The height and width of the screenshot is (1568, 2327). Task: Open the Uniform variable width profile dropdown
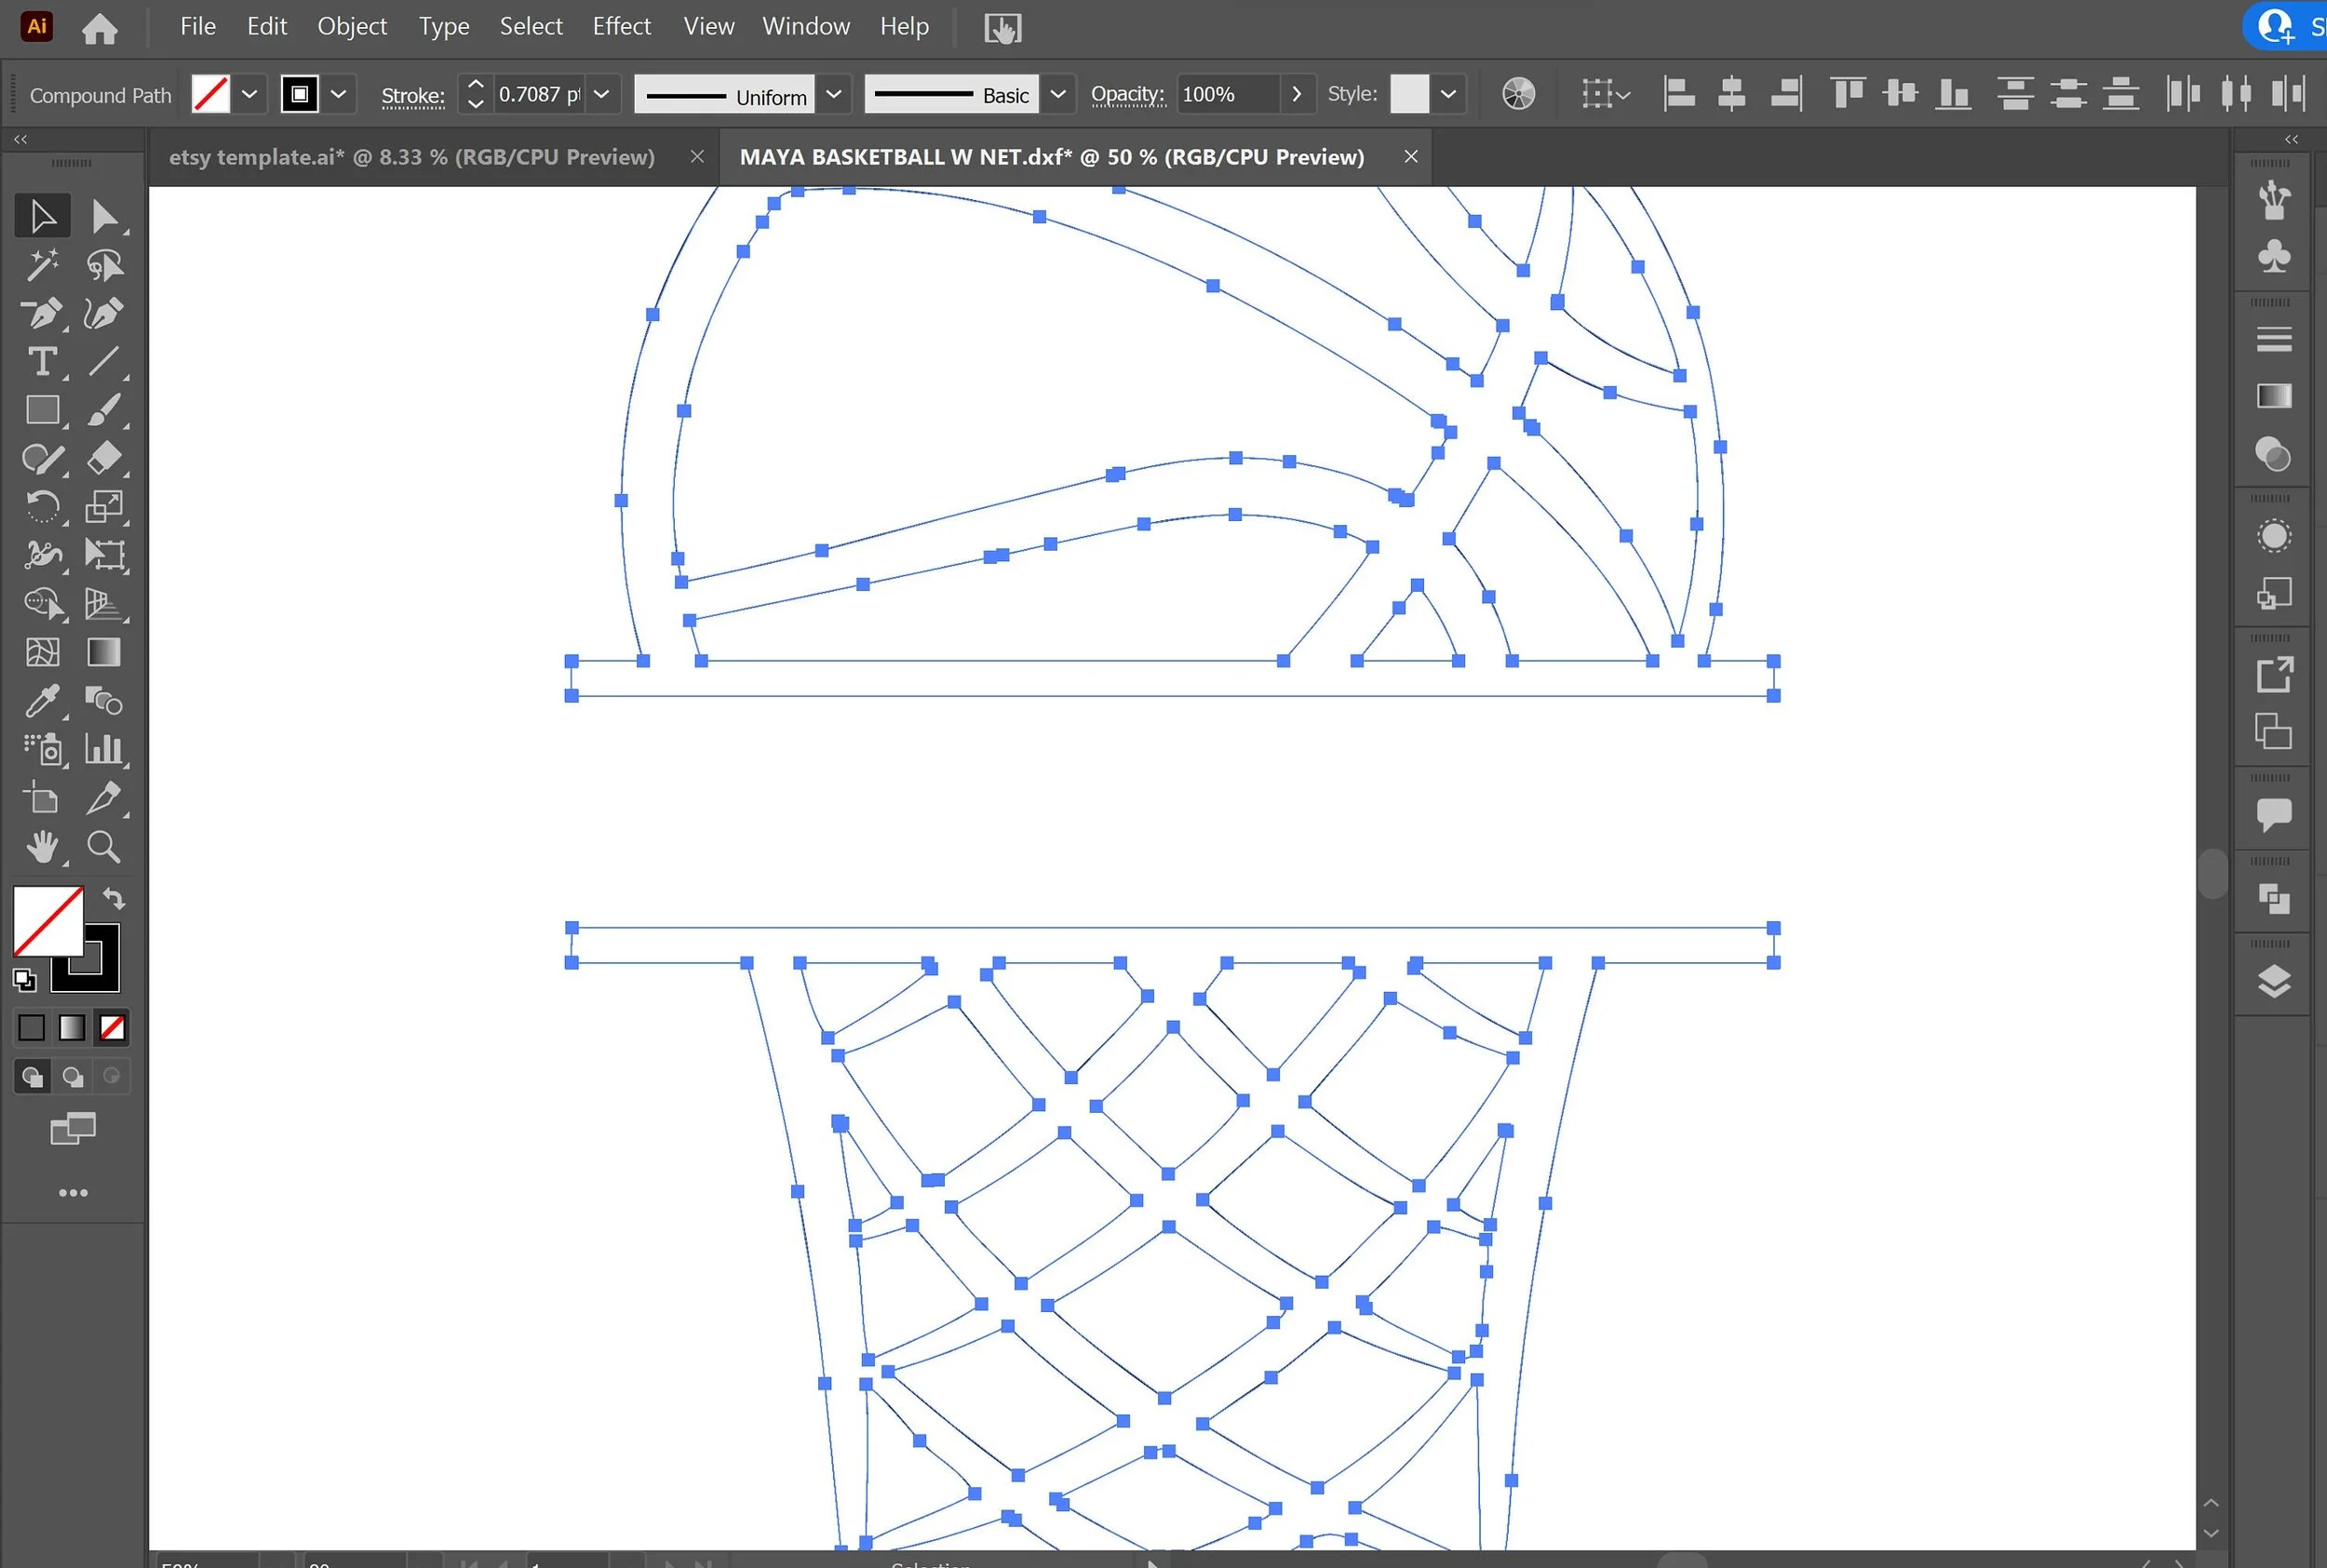click(833, 94)
